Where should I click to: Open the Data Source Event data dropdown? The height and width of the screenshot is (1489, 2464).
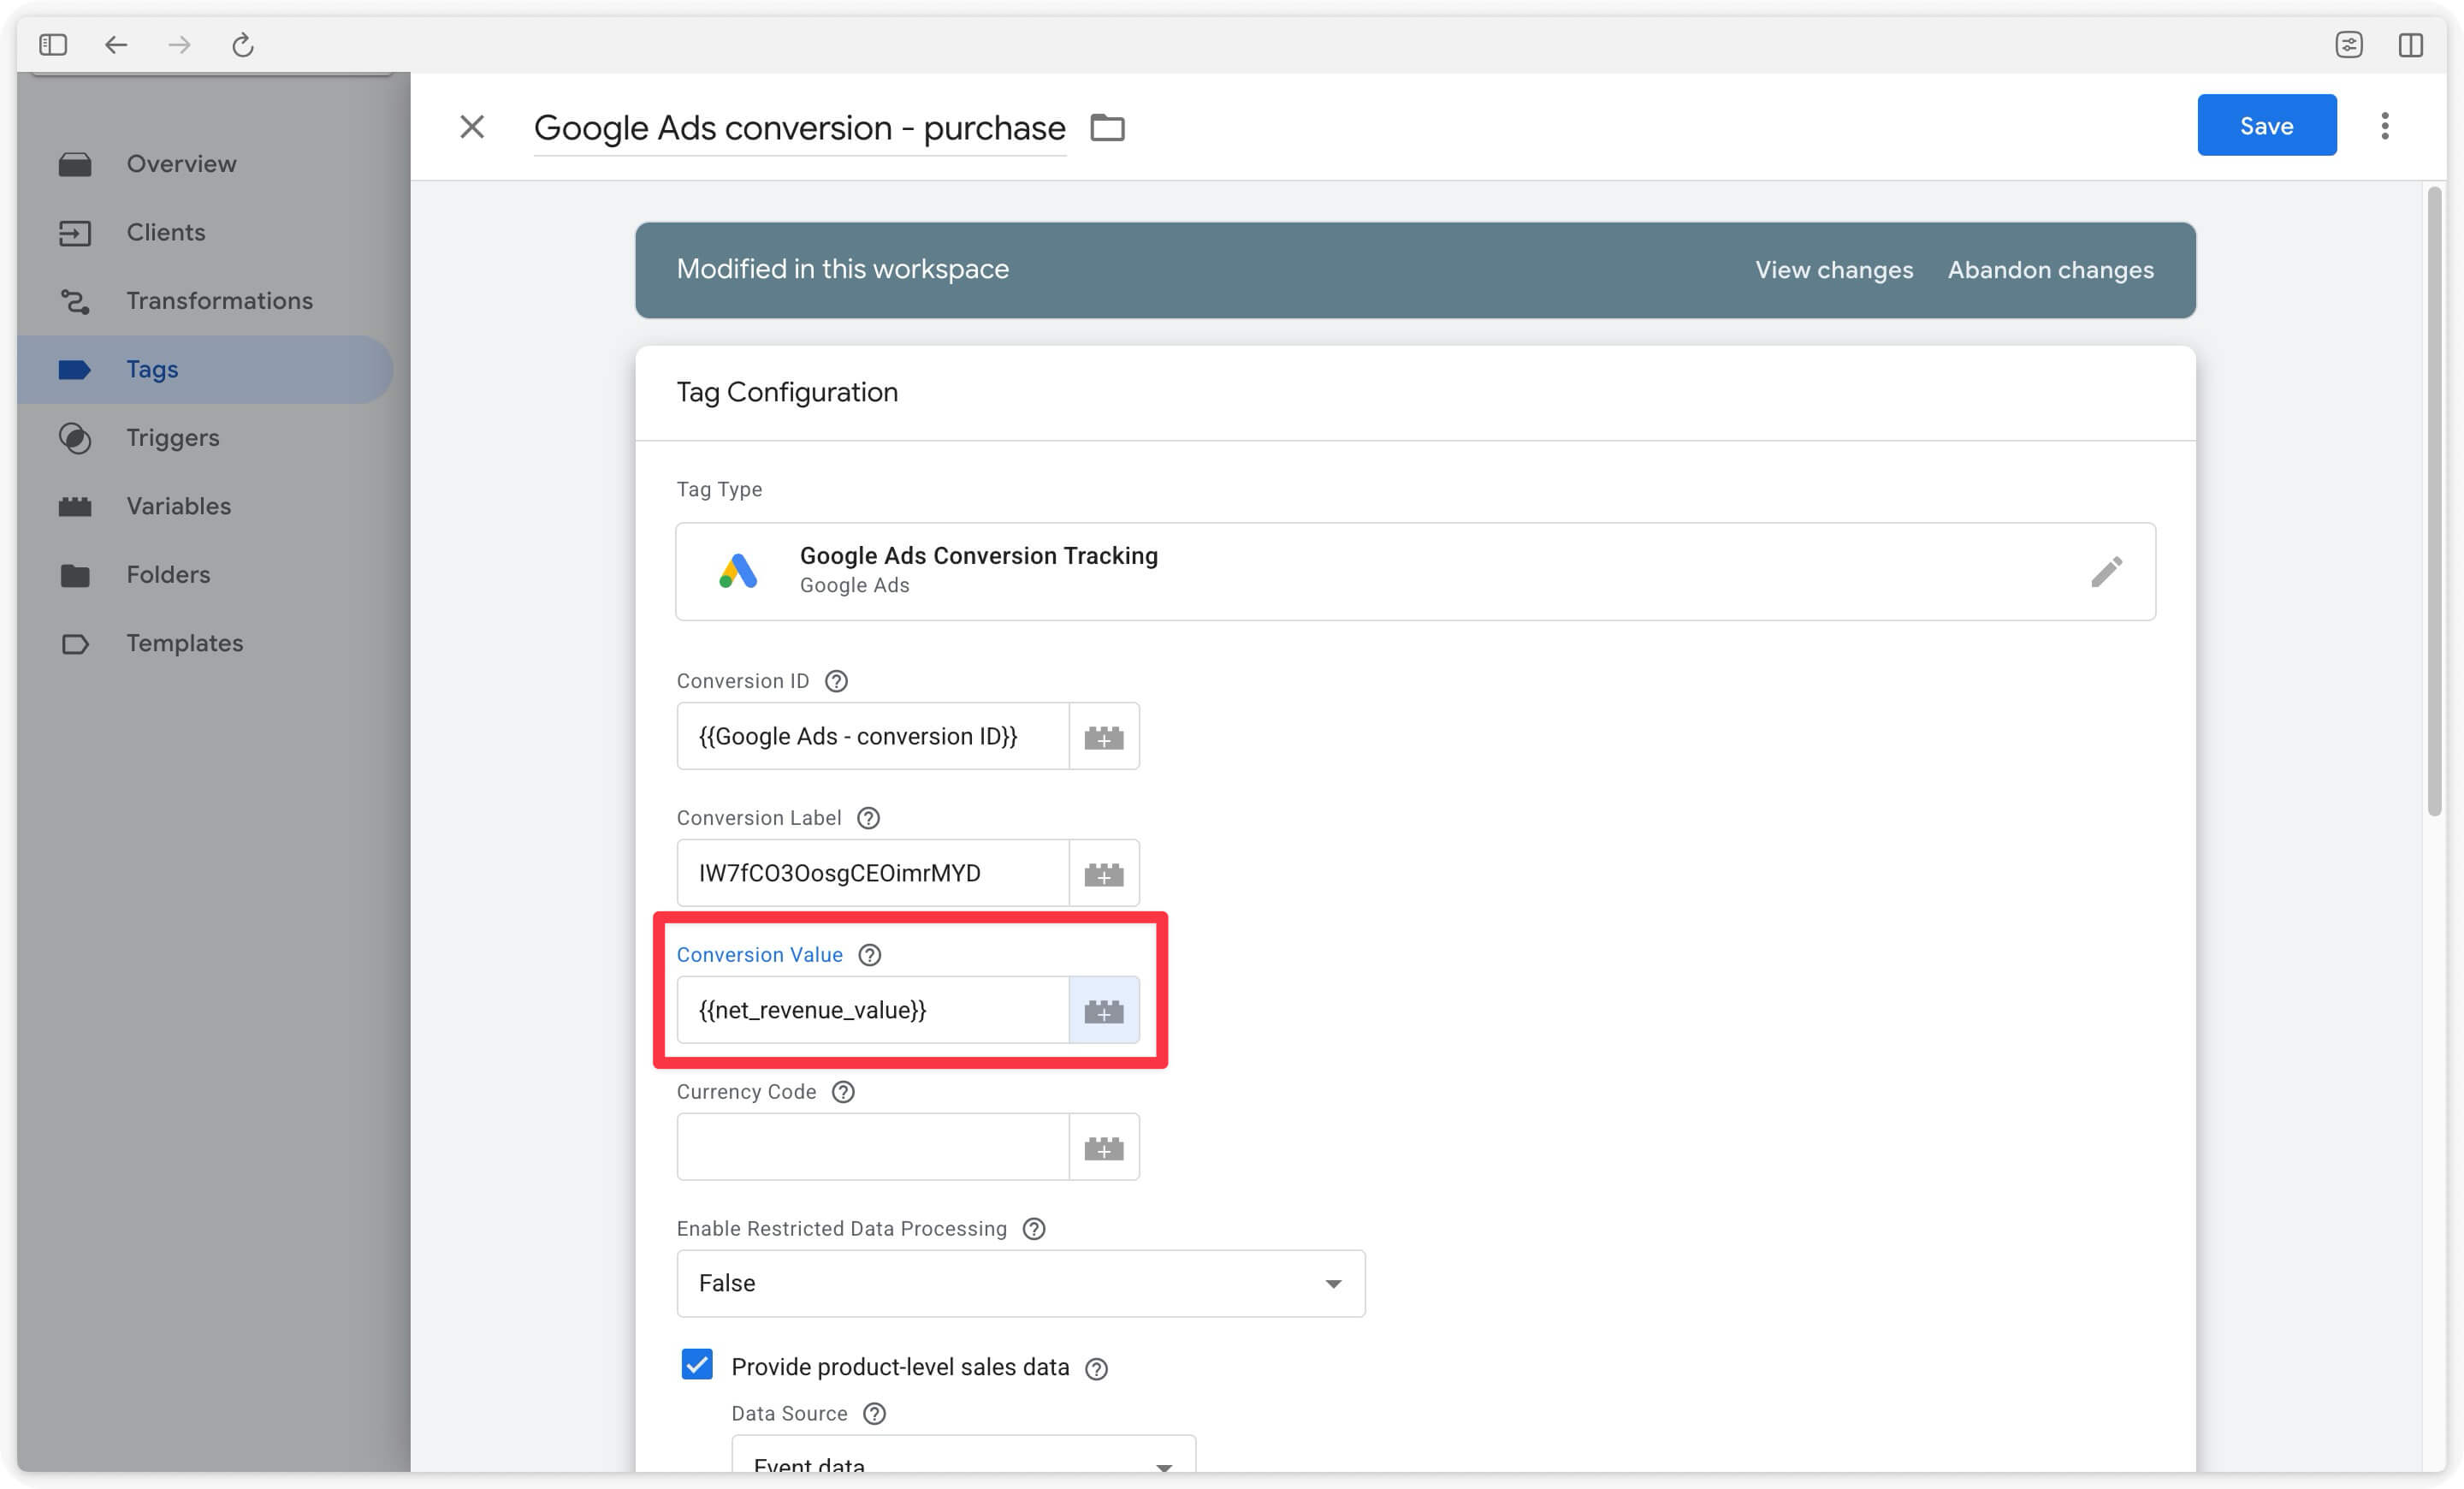coord(963,1456)
